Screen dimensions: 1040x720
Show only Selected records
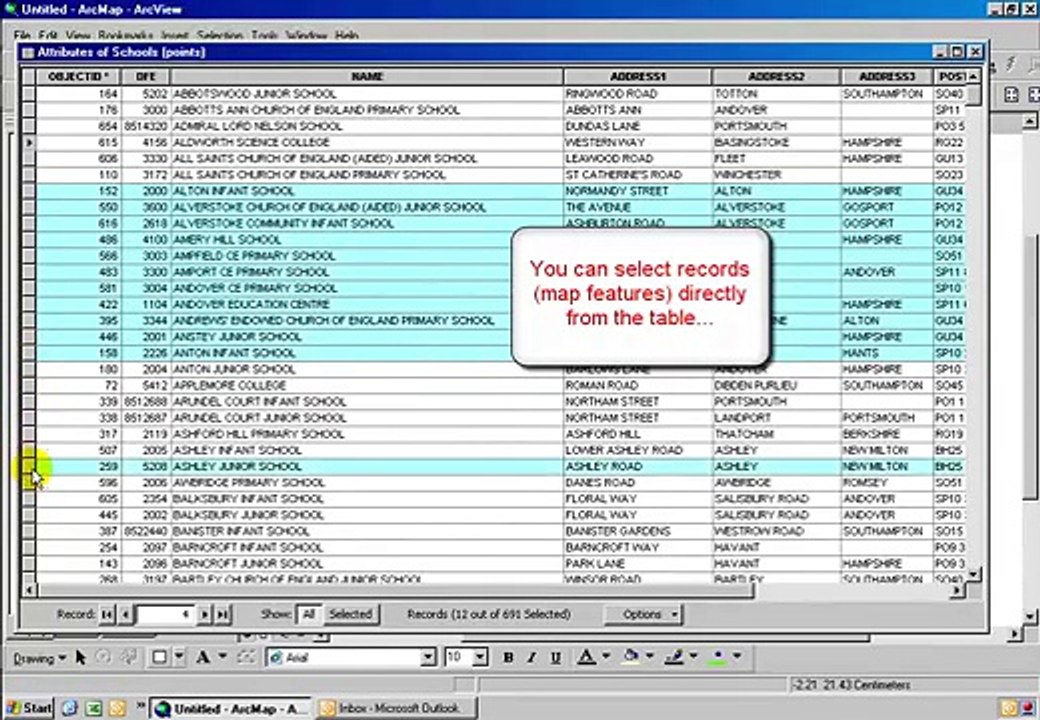click(351, 615)
